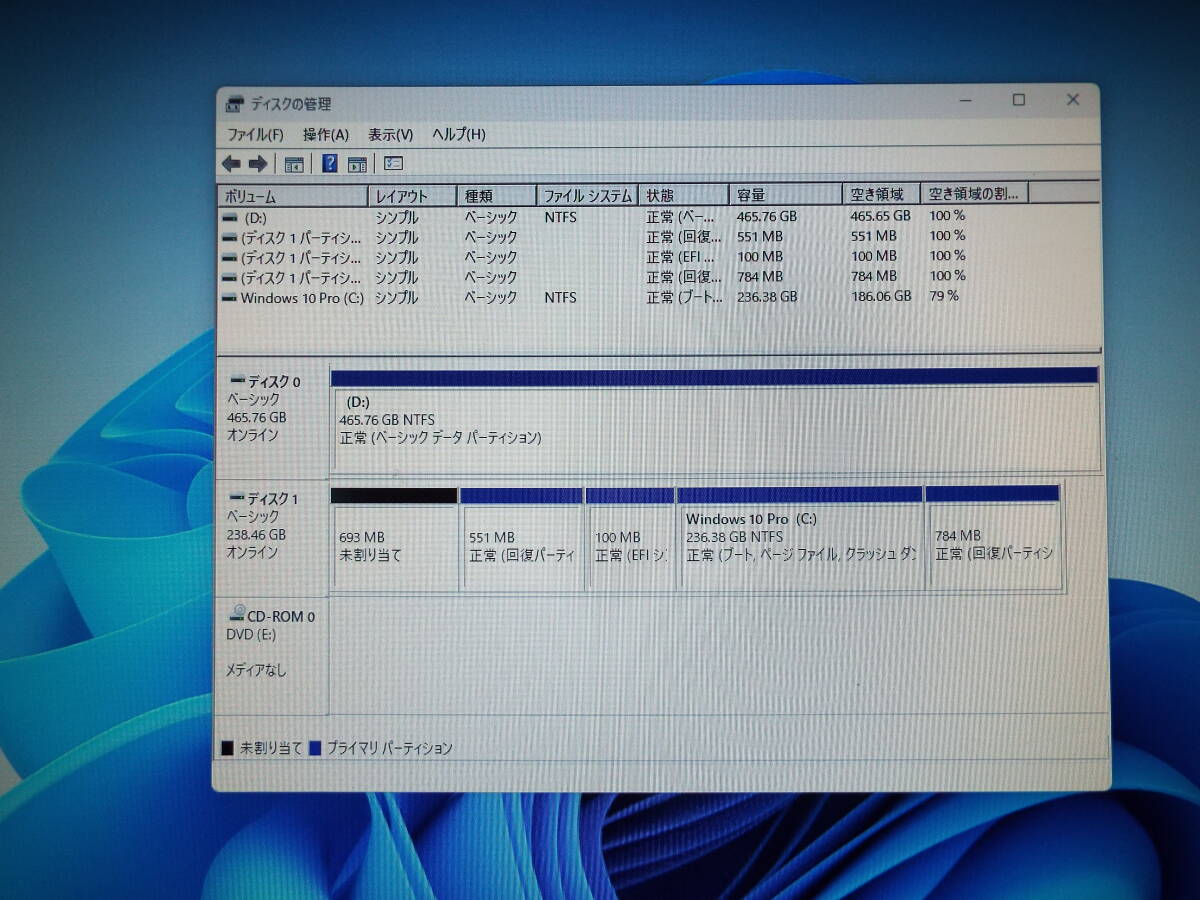Sort by the 種類 column header
The width and height of the screenshot is (1200, 900).
pyautogui.click(x=496, y=196)
